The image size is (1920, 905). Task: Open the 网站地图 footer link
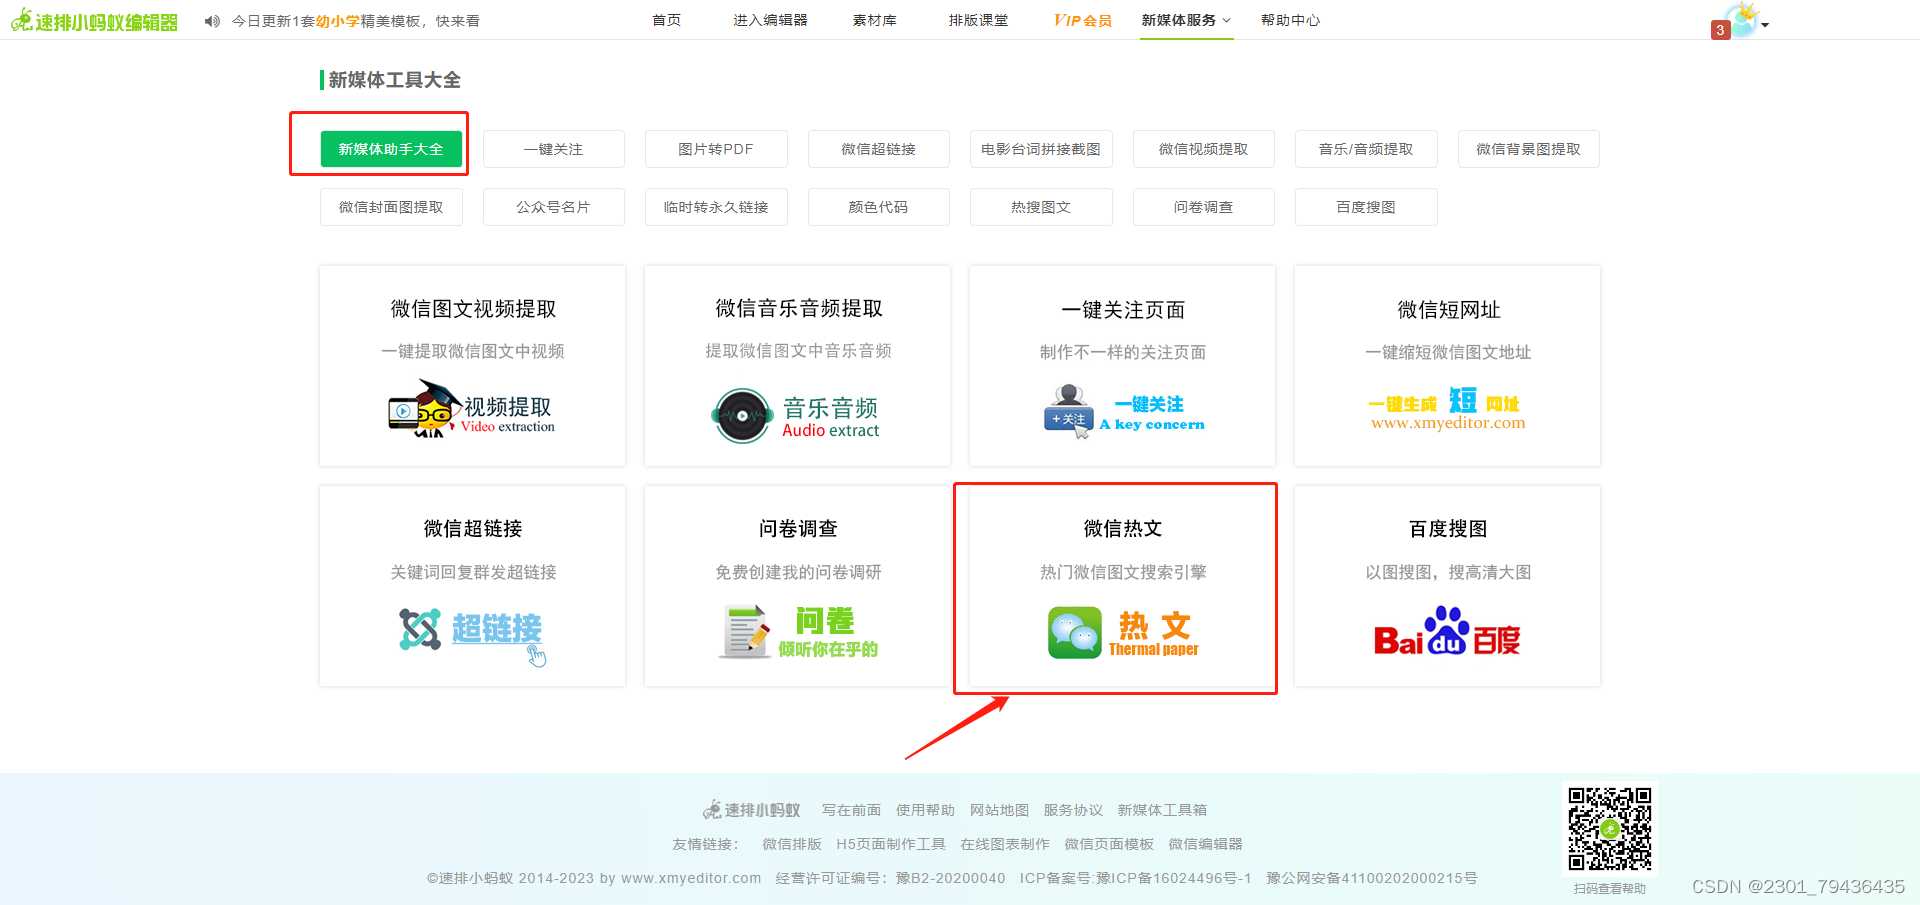click(999, 810)
